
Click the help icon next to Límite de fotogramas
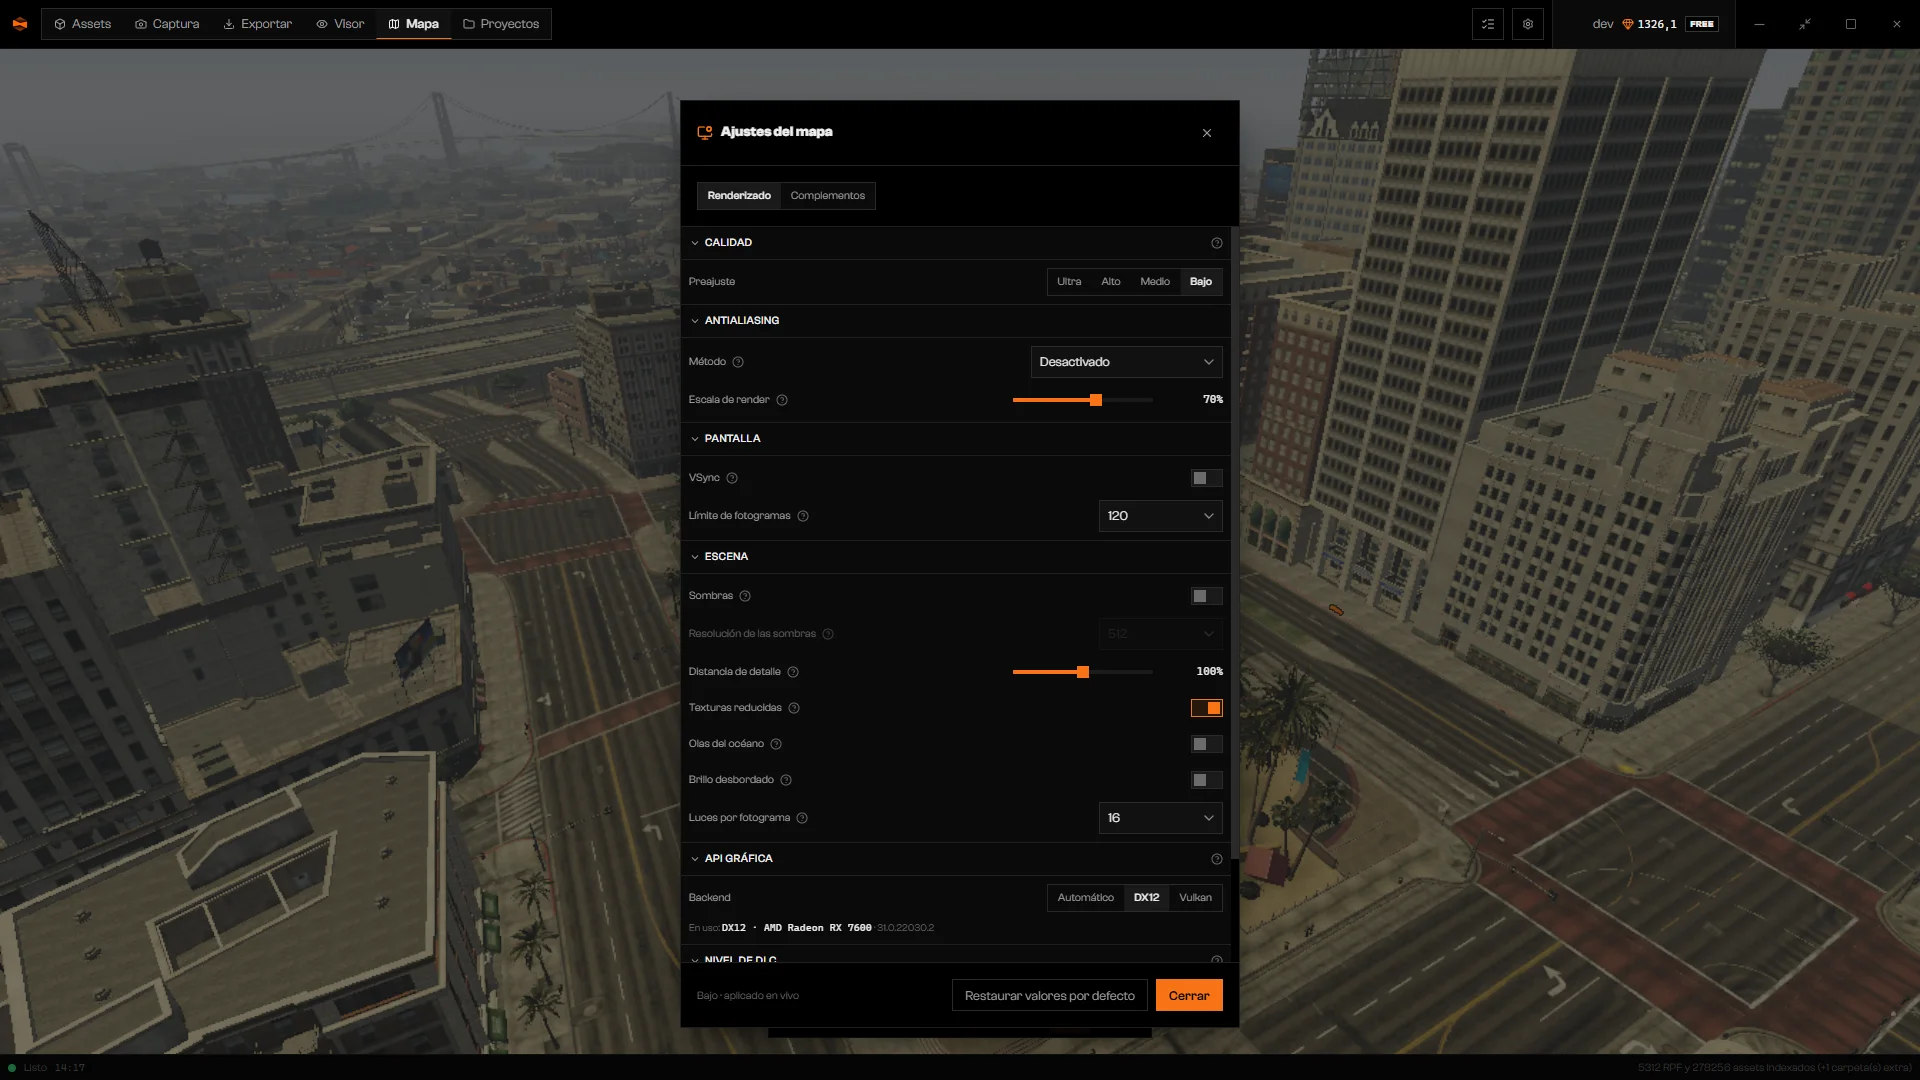coord(803,516)
